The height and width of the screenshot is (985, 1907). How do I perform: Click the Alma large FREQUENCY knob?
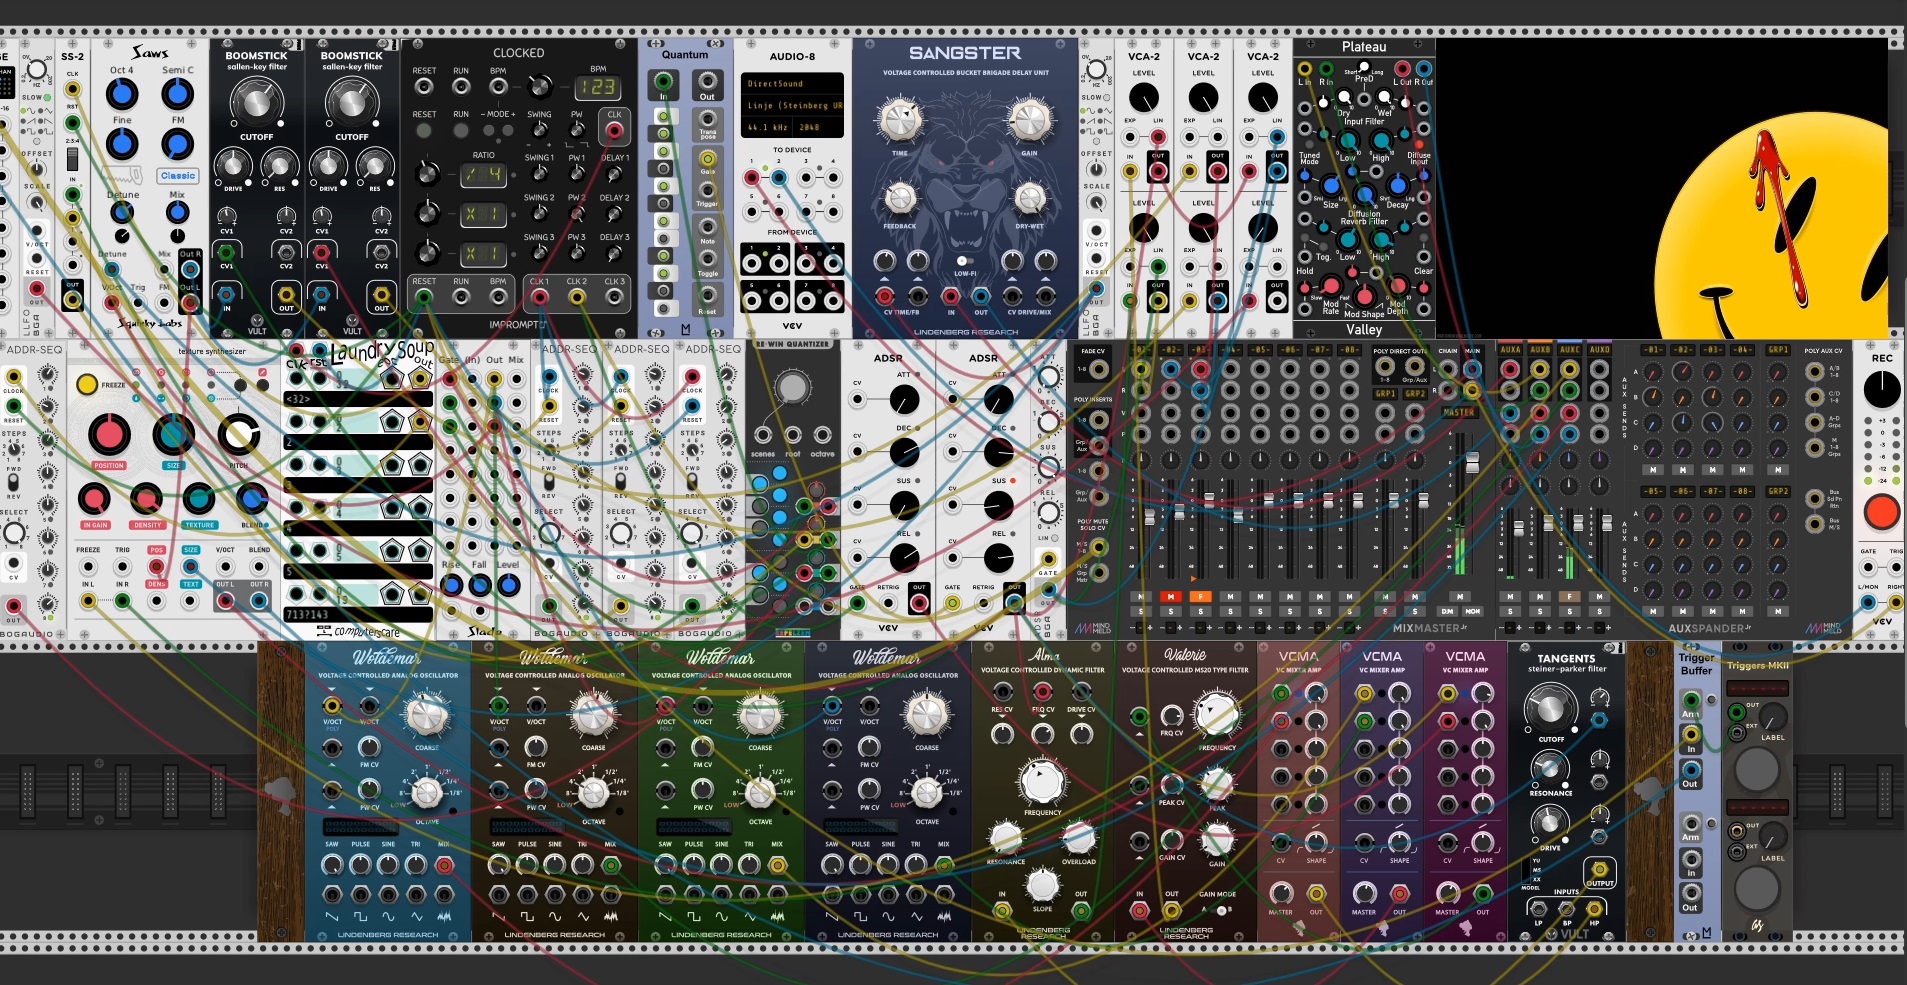click(1042, 782)
